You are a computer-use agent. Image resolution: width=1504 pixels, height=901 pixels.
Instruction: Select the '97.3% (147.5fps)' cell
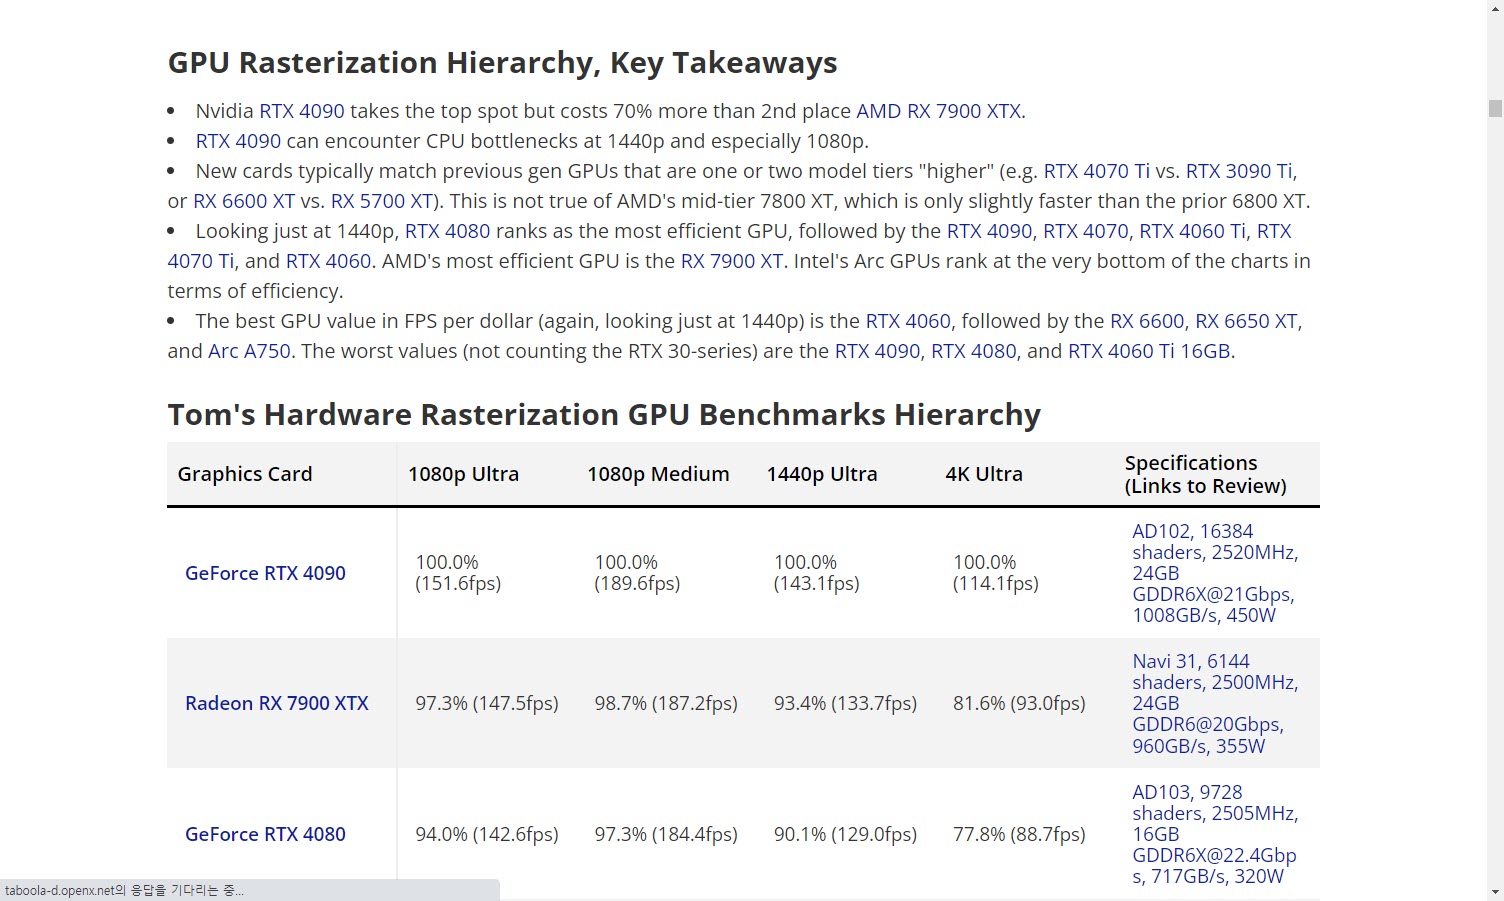[487, 703]
